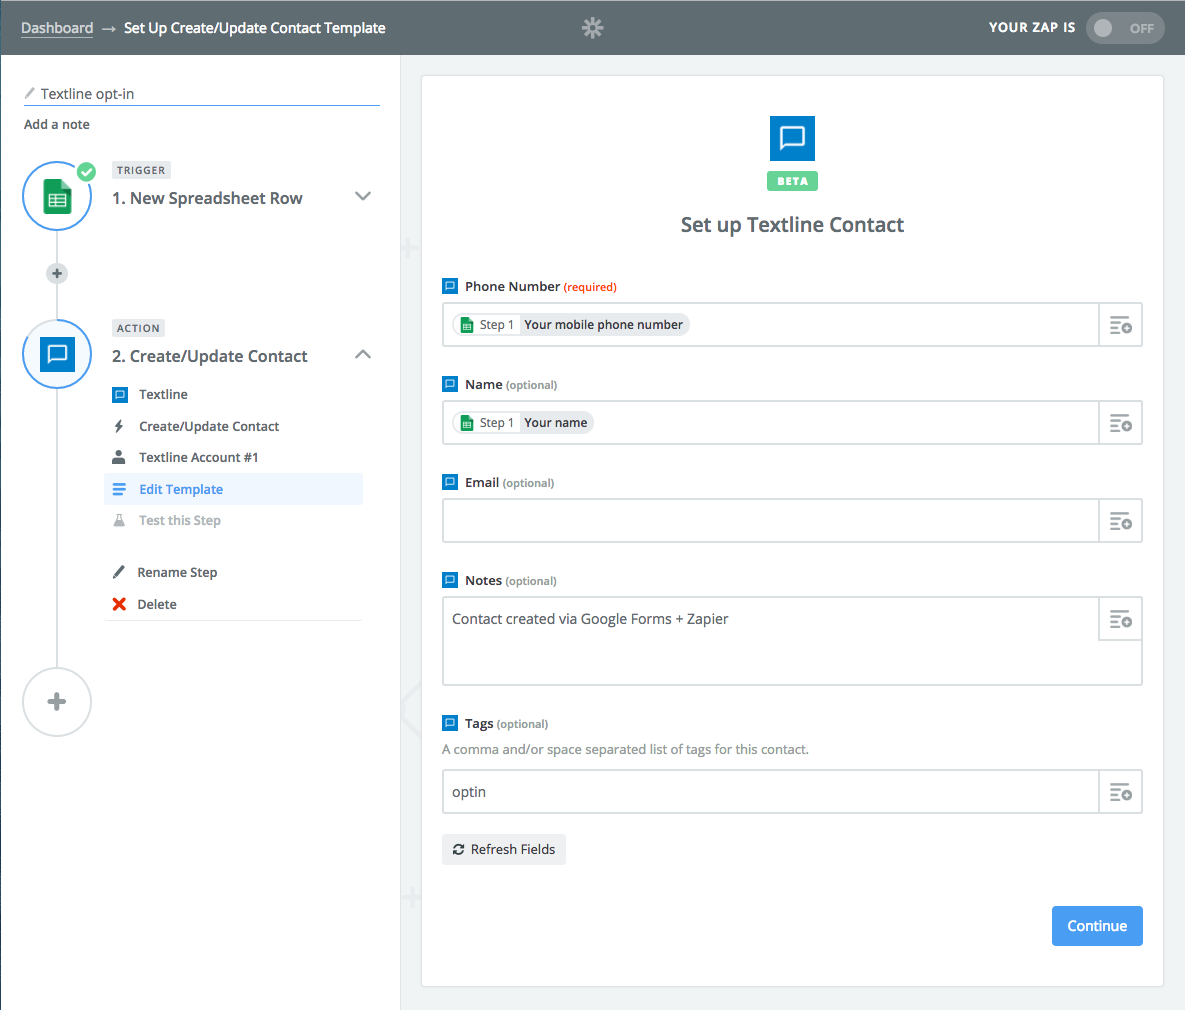Click the Textline icon beside Phone Number label
Screen dimensions: 1185x1010
(450, 287)
